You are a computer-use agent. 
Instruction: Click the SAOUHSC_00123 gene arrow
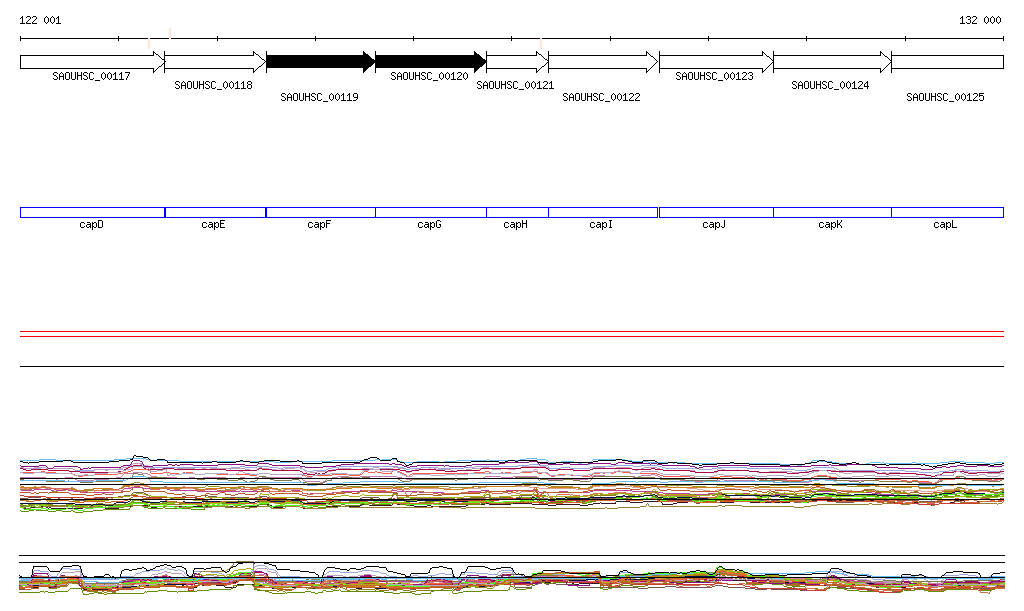(715, 62)
